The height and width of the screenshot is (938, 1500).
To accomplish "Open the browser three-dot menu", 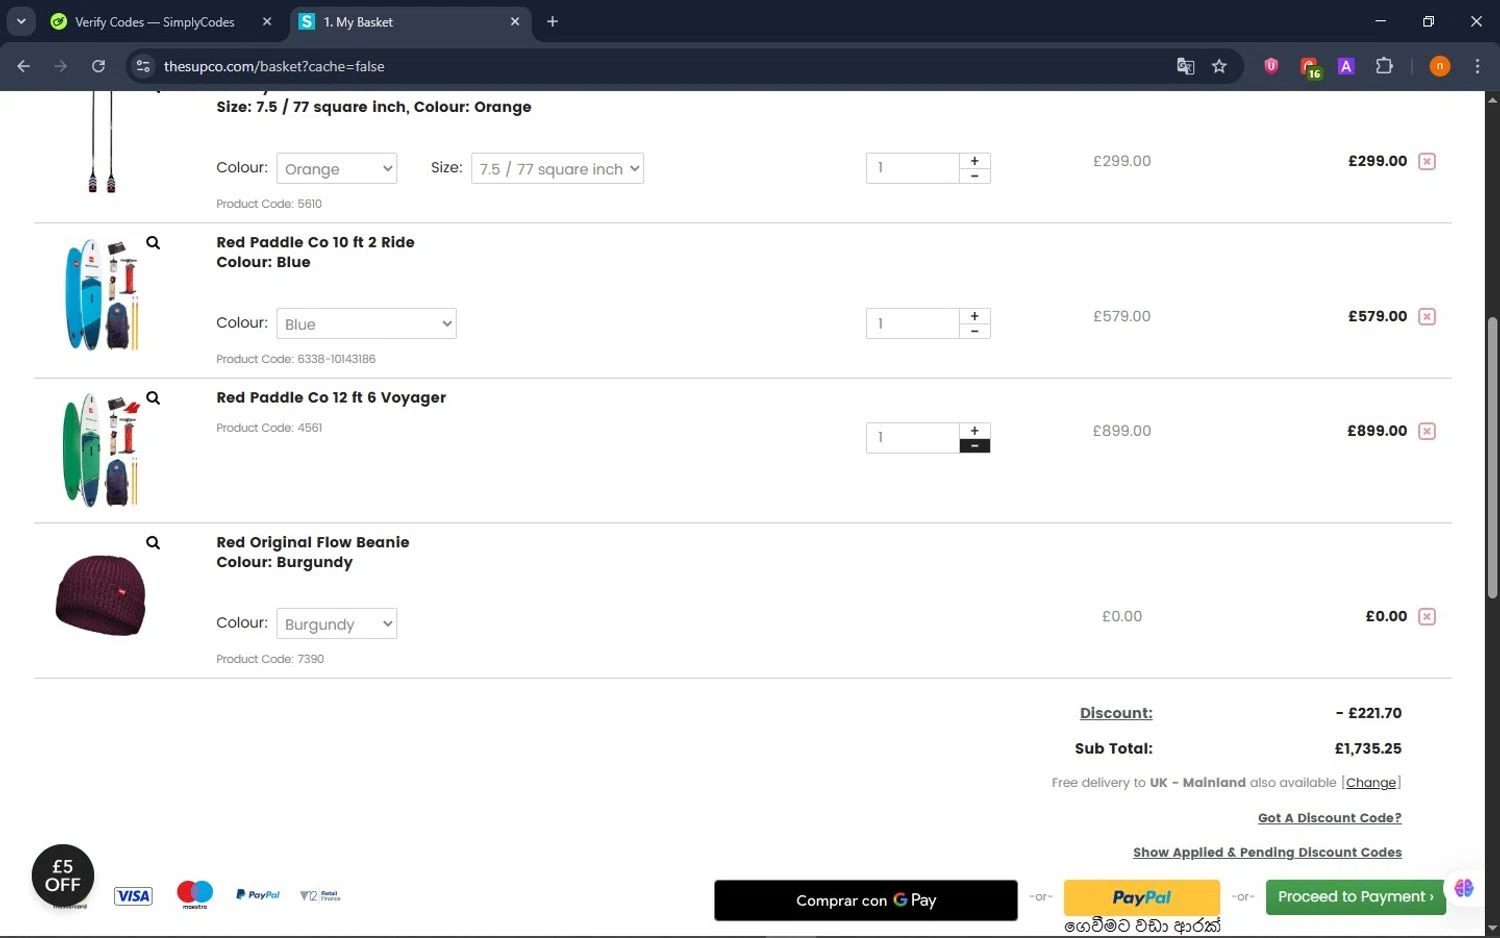I will (x=1477, y=66).
